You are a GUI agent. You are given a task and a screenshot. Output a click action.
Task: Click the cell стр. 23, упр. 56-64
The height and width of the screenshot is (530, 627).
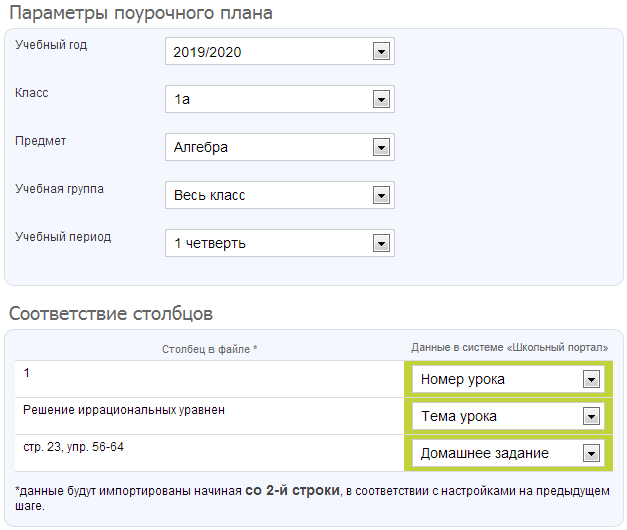pyautogui.click(x=73, y=446)
